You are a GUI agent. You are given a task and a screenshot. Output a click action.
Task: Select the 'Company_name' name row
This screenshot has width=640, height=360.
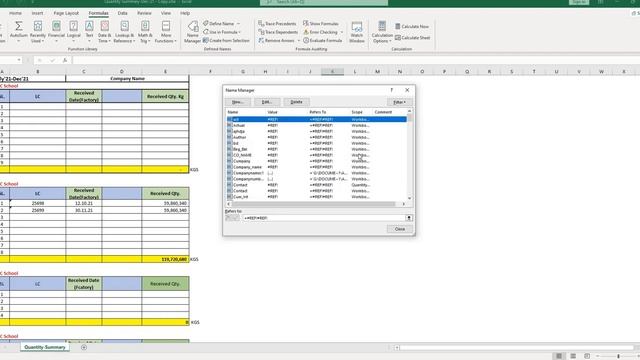(317, 167)
